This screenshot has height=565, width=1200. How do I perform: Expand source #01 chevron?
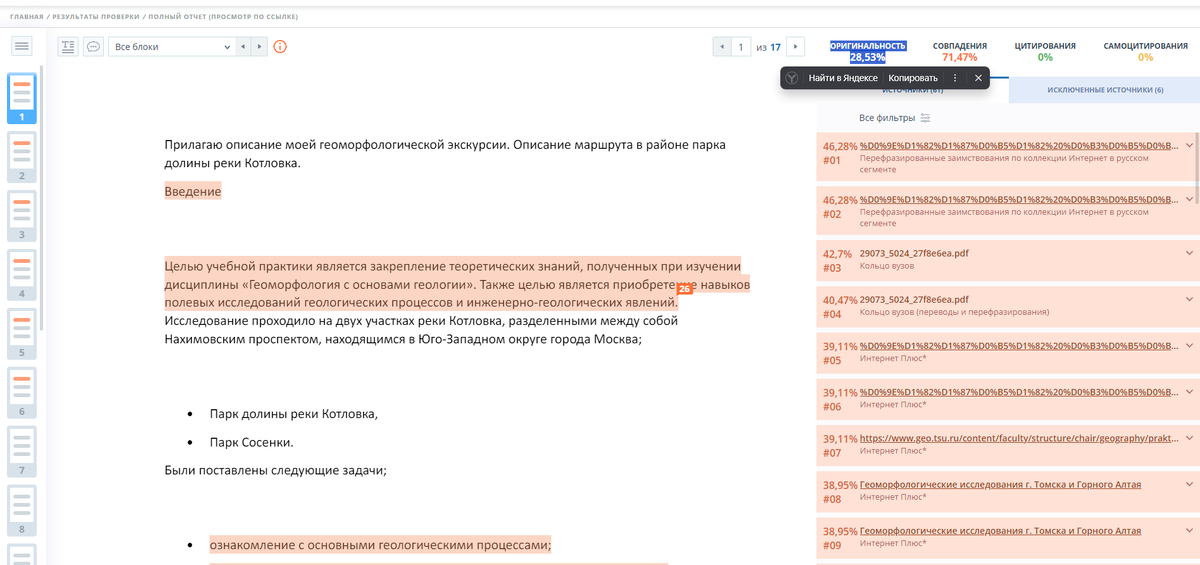point(1189,146)
